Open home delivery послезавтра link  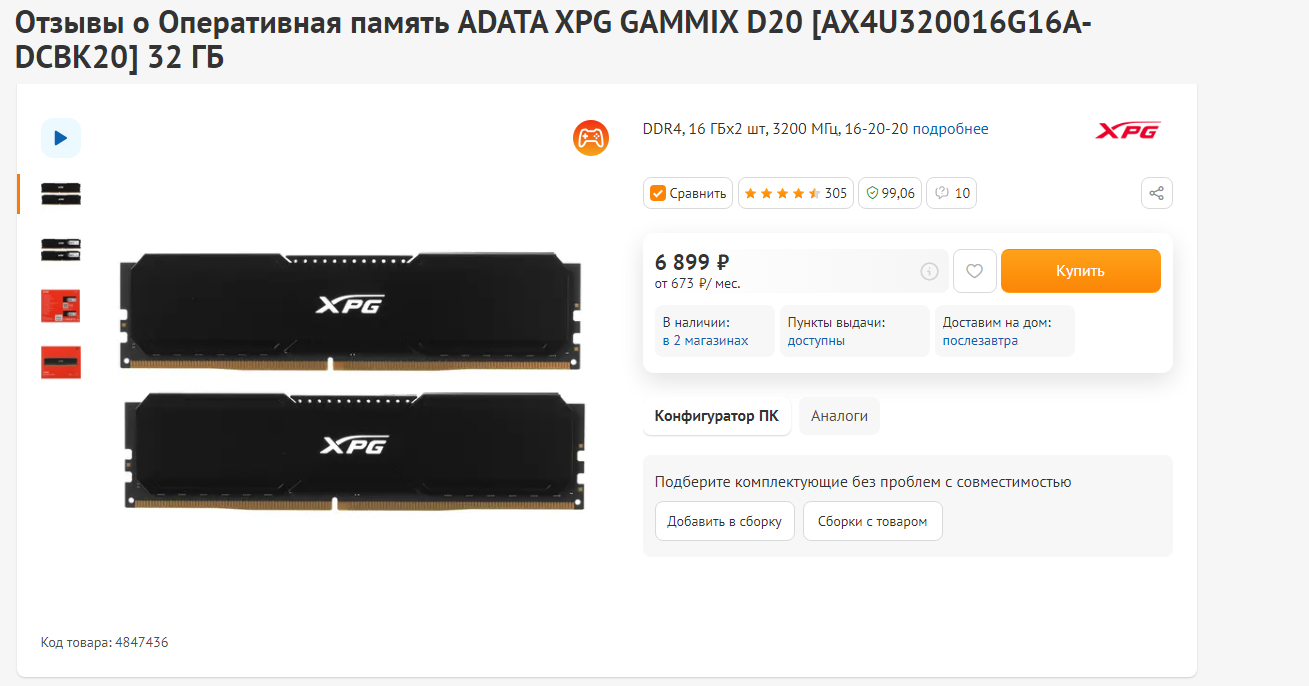click(980, 341)
